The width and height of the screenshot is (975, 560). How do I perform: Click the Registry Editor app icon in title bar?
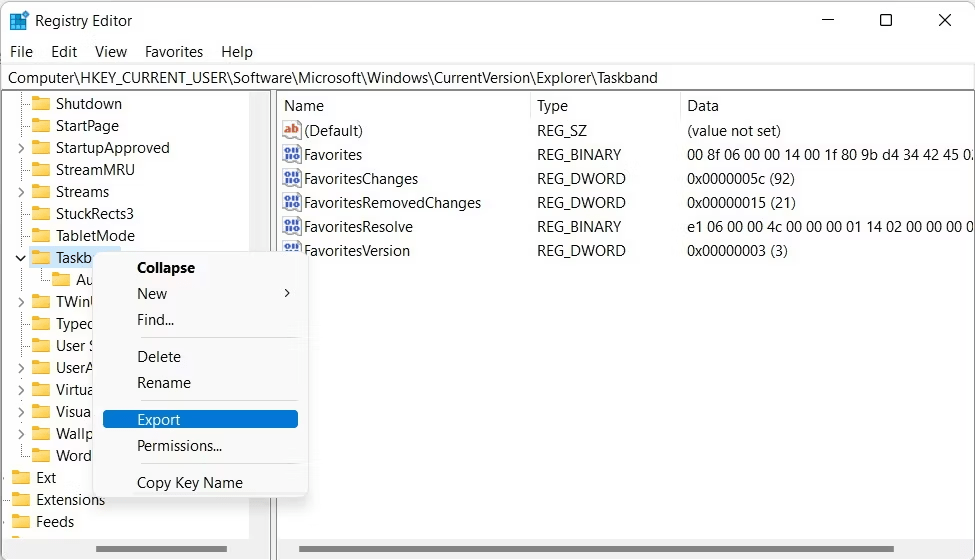coord(19,21)
